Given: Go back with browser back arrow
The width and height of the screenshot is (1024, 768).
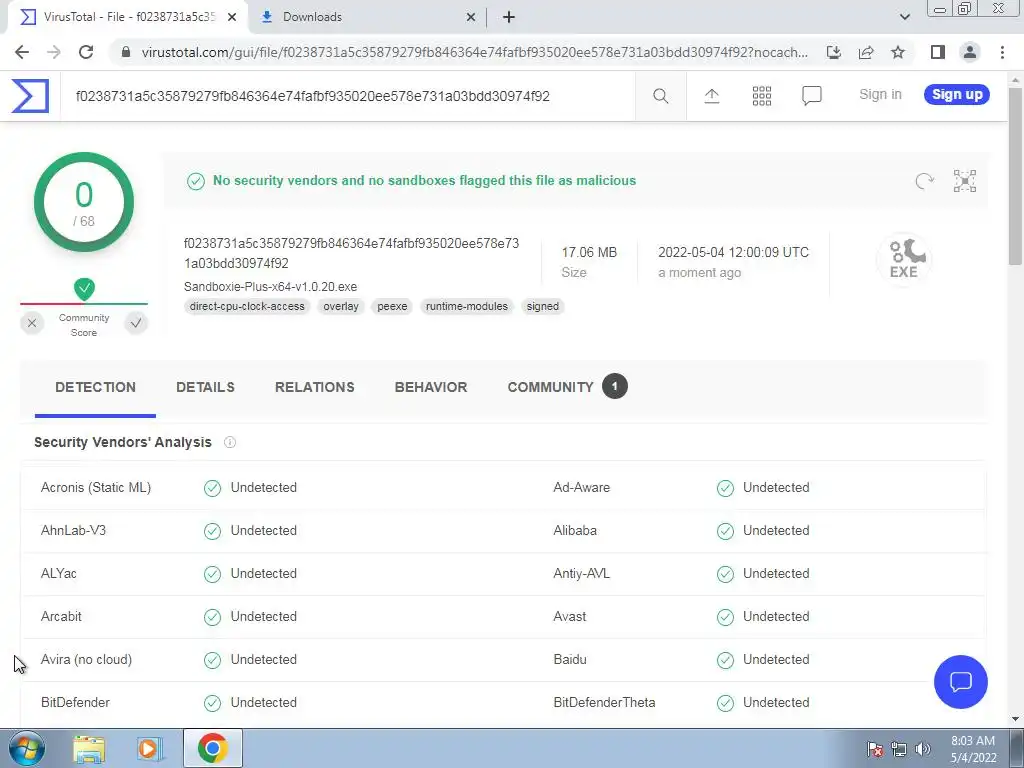Looking at the screenshot, I should (x=22, y=52).
